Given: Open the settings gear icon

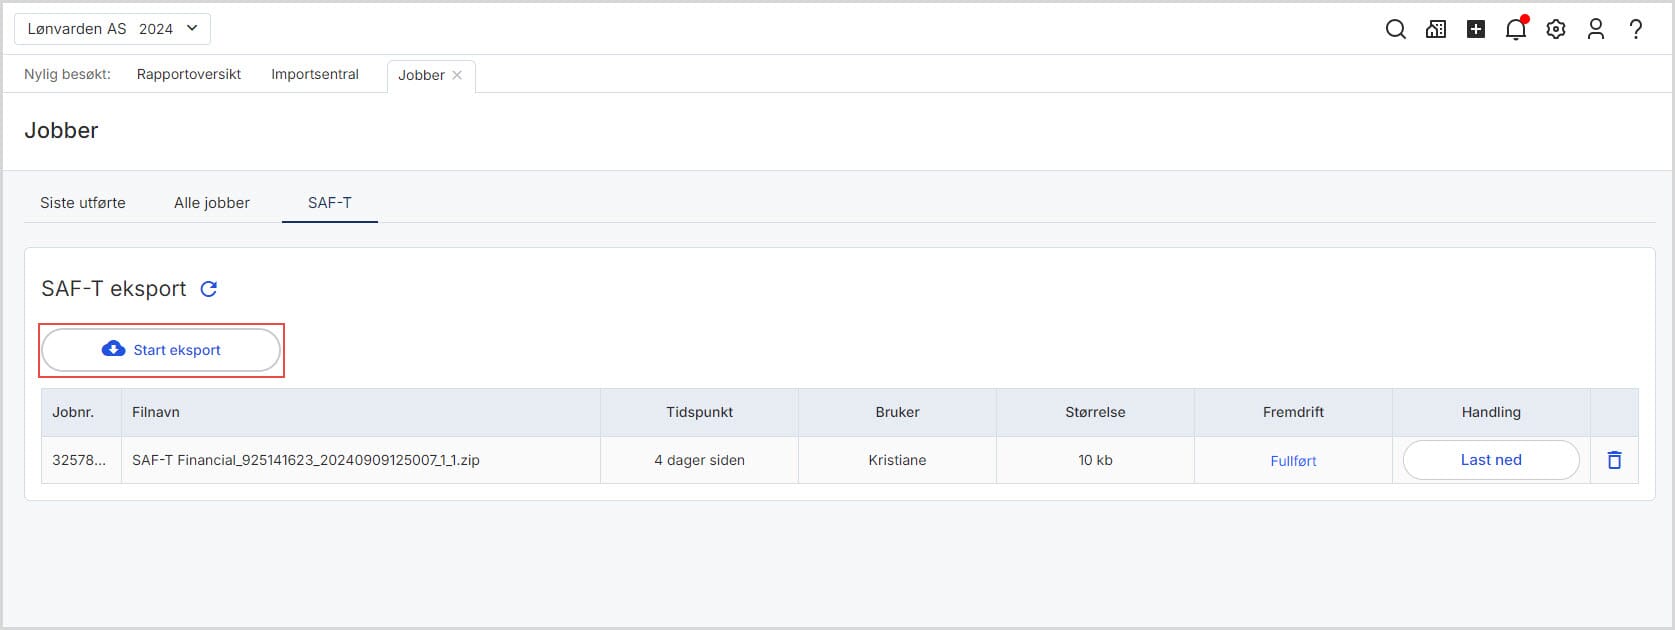Looking at the screenshot, I should pyautogui.click(x=1556, y=29).
